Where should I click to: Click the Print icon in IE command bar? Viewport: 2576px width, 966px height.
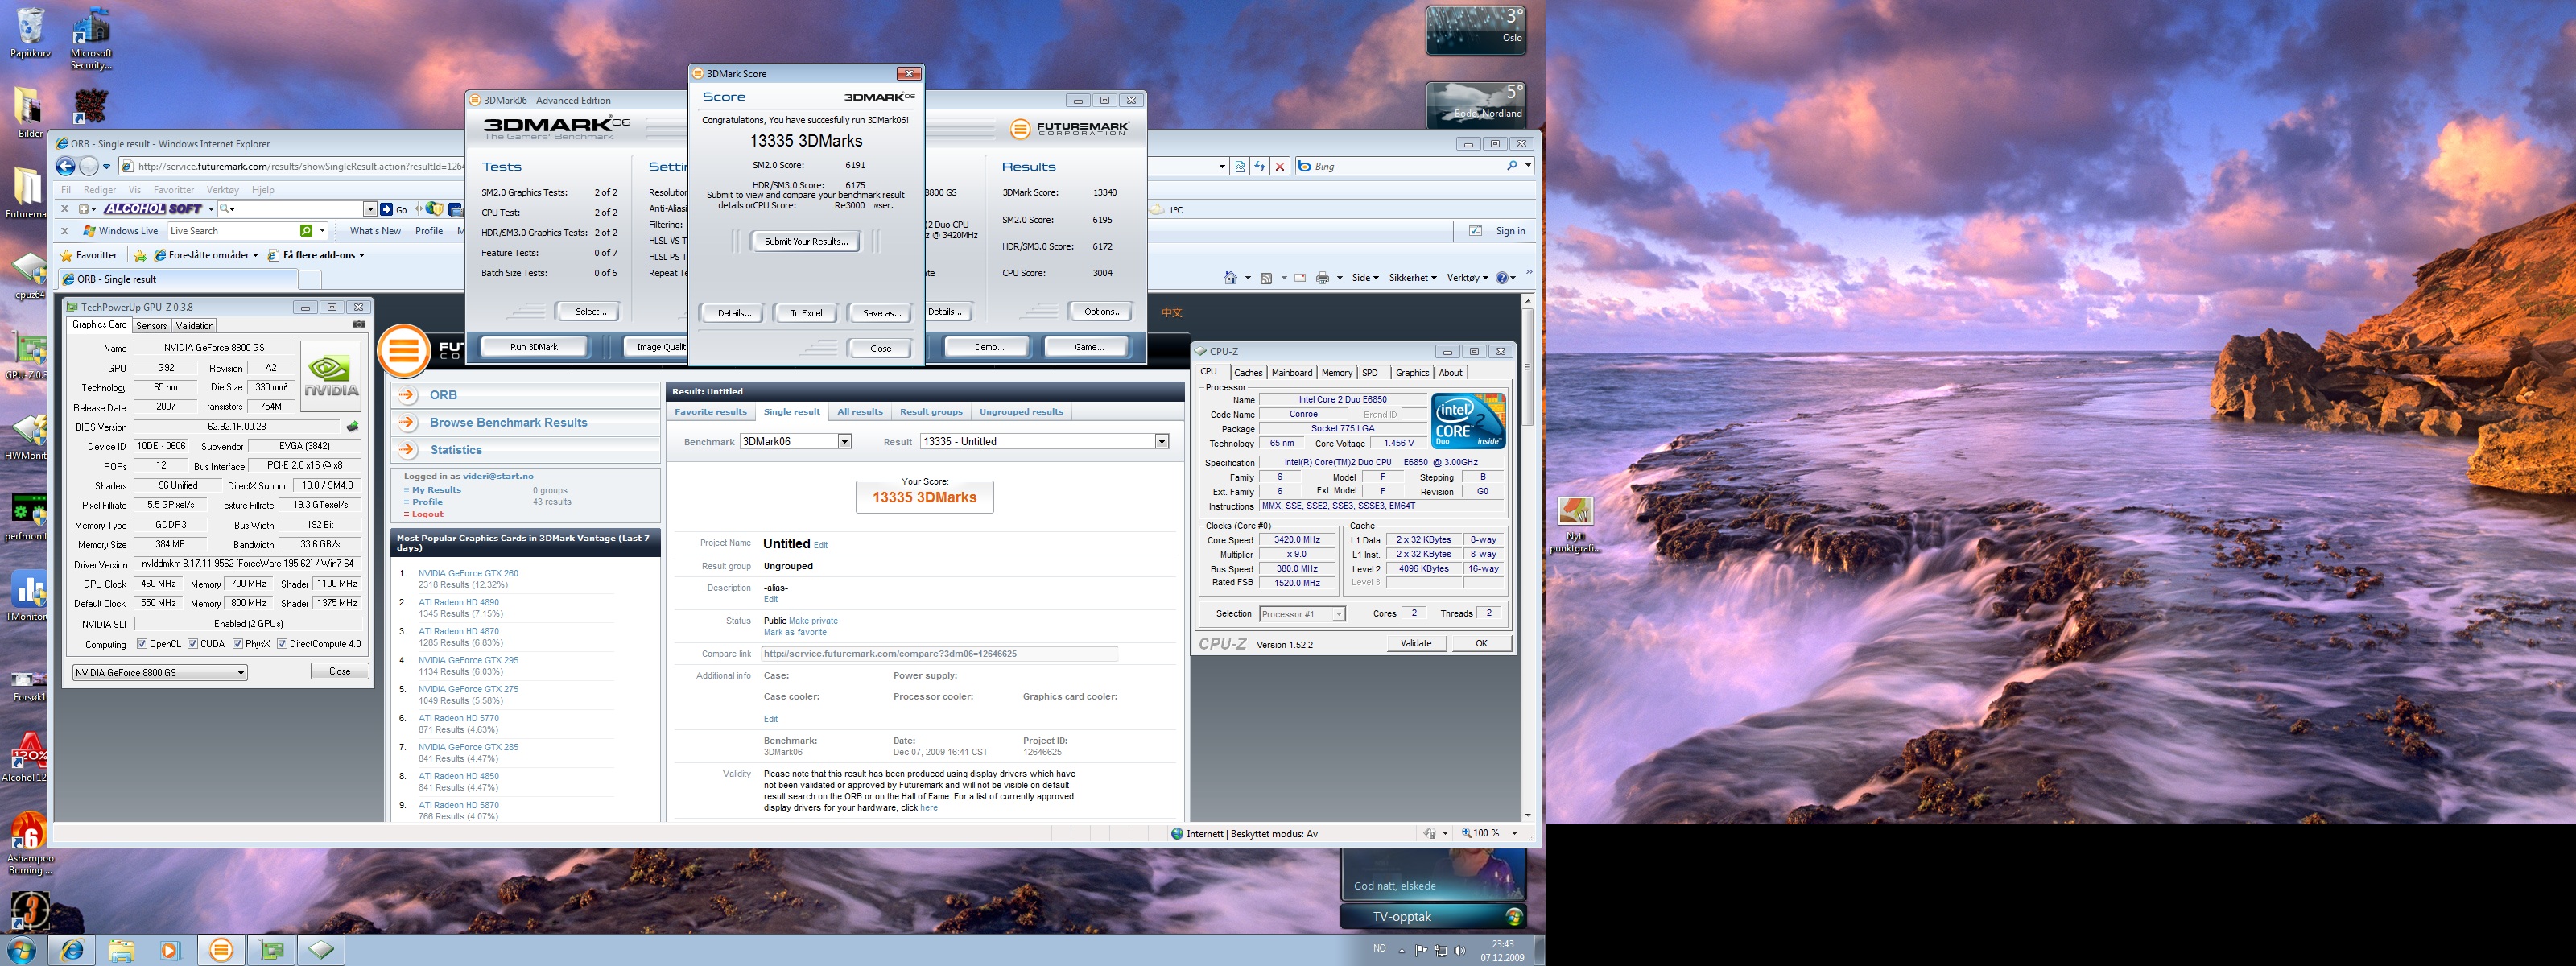(1322, 278)
